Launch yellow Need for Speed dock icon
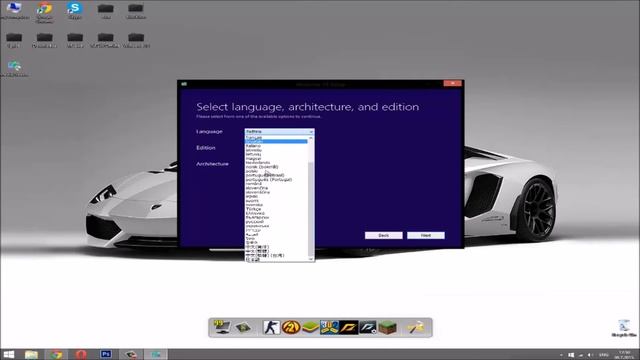 click(349, 327)
